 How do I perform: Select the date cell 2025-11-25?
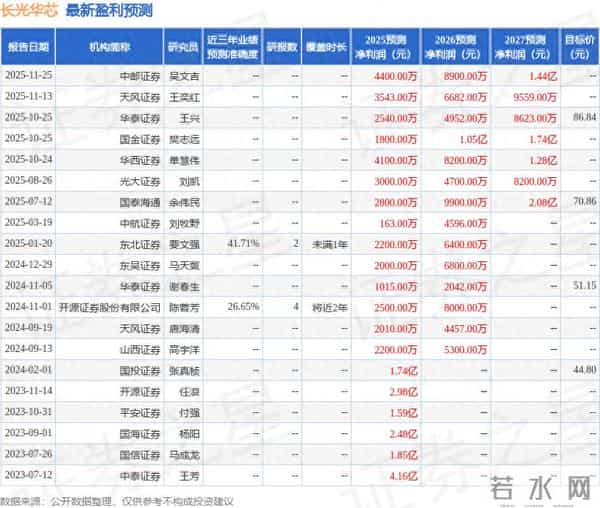pos(28,75)
